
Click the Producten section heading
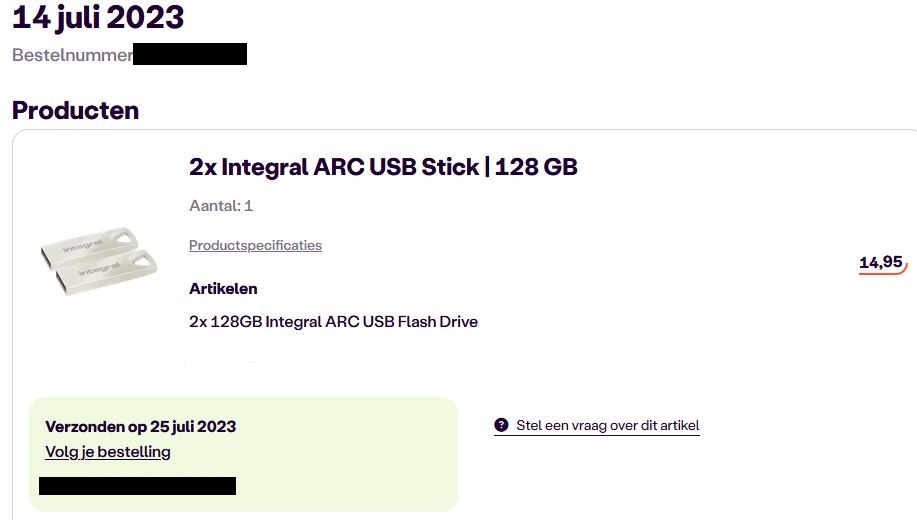(75, 110)
